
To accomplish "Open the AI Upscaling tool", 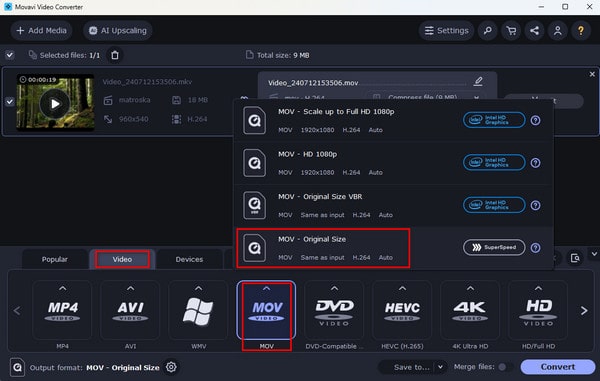I will coord(118,31).
